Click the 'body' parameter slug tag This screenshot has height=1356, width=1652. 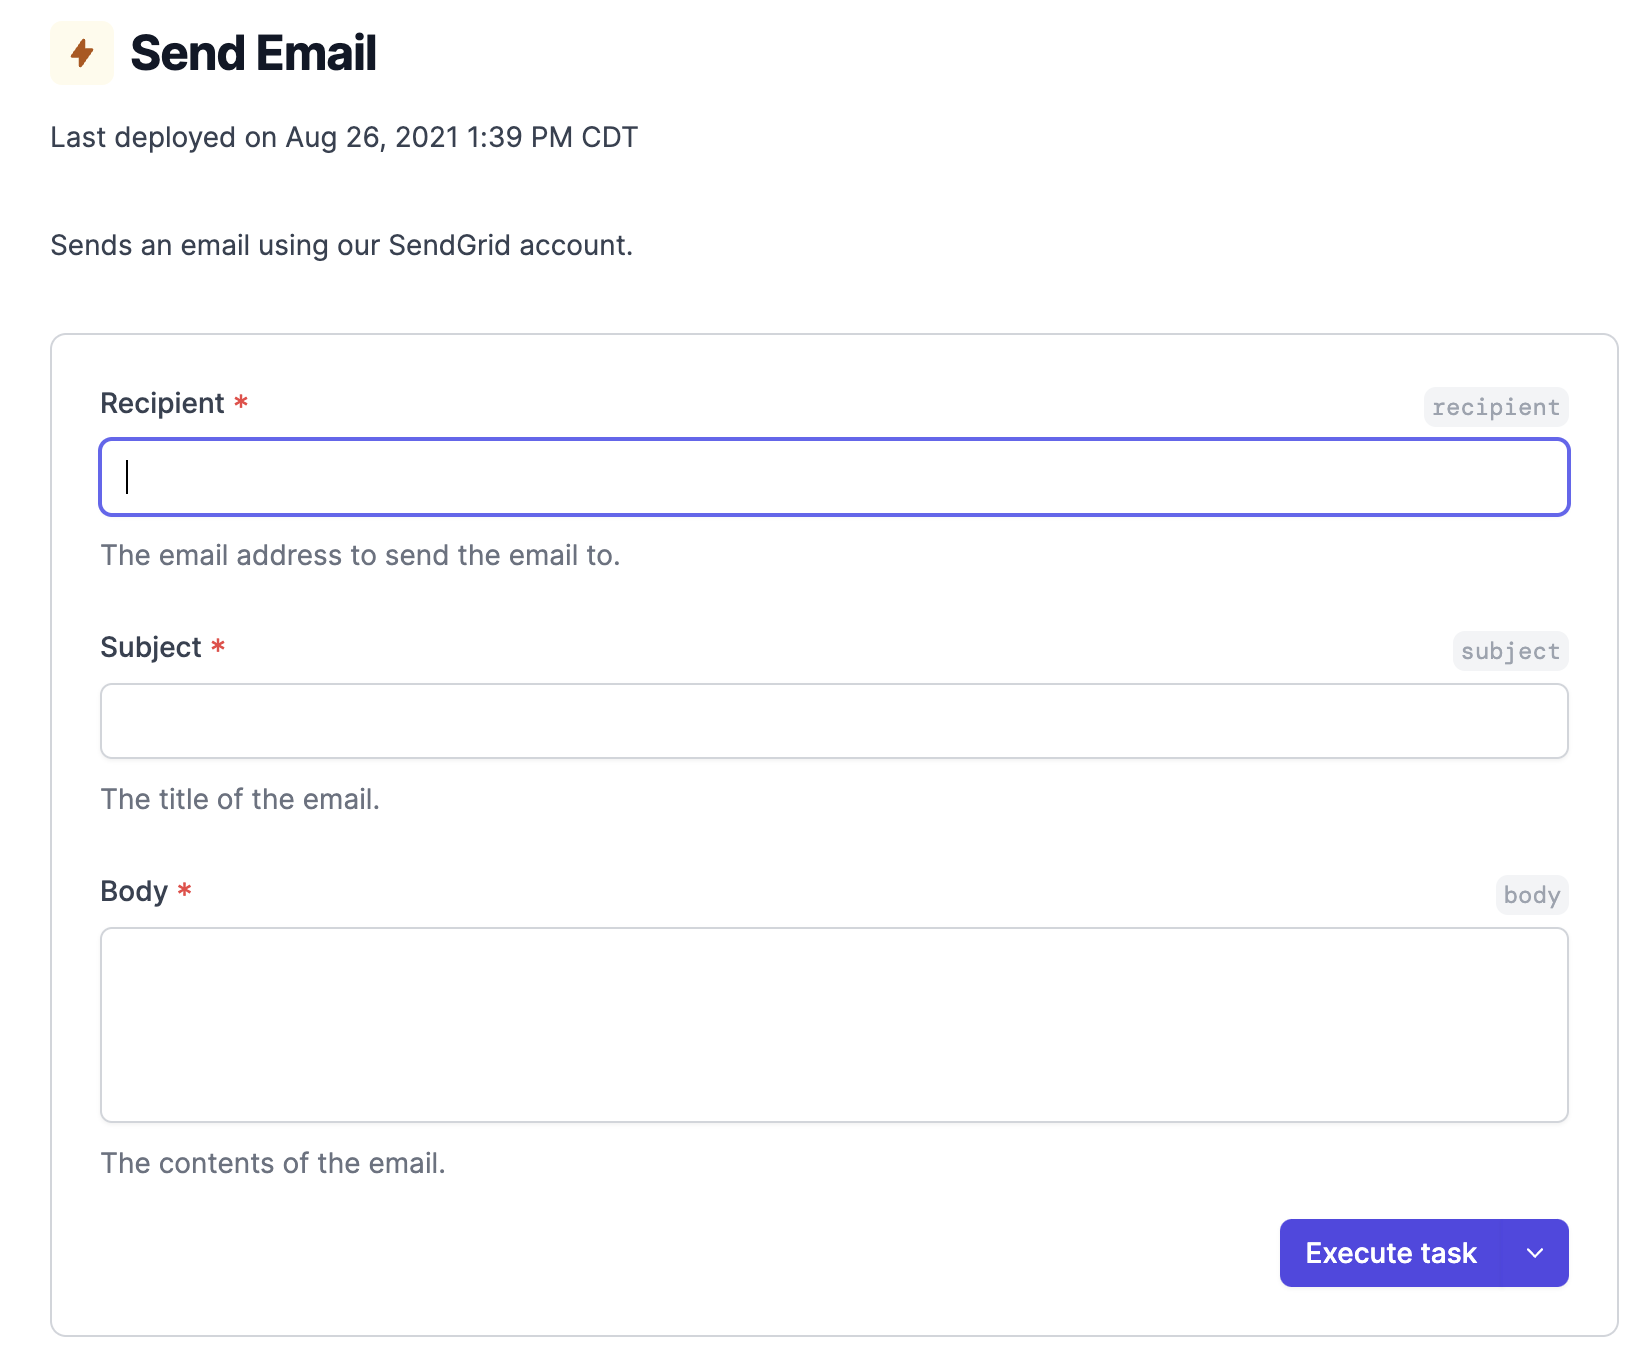(1532, 895)
